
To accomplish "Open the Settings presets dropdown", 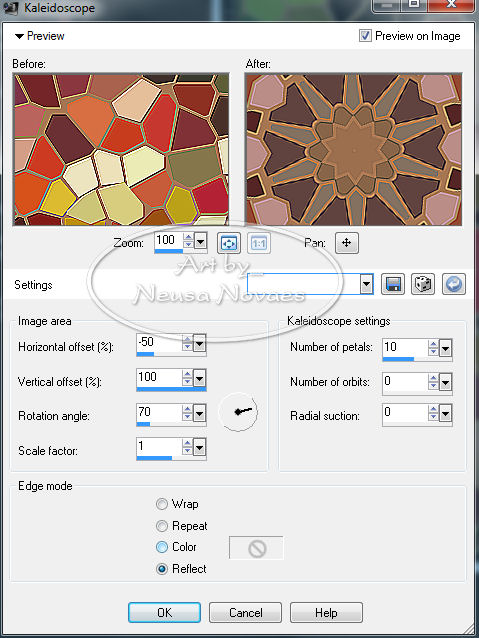I will click(x=366, y=284).
